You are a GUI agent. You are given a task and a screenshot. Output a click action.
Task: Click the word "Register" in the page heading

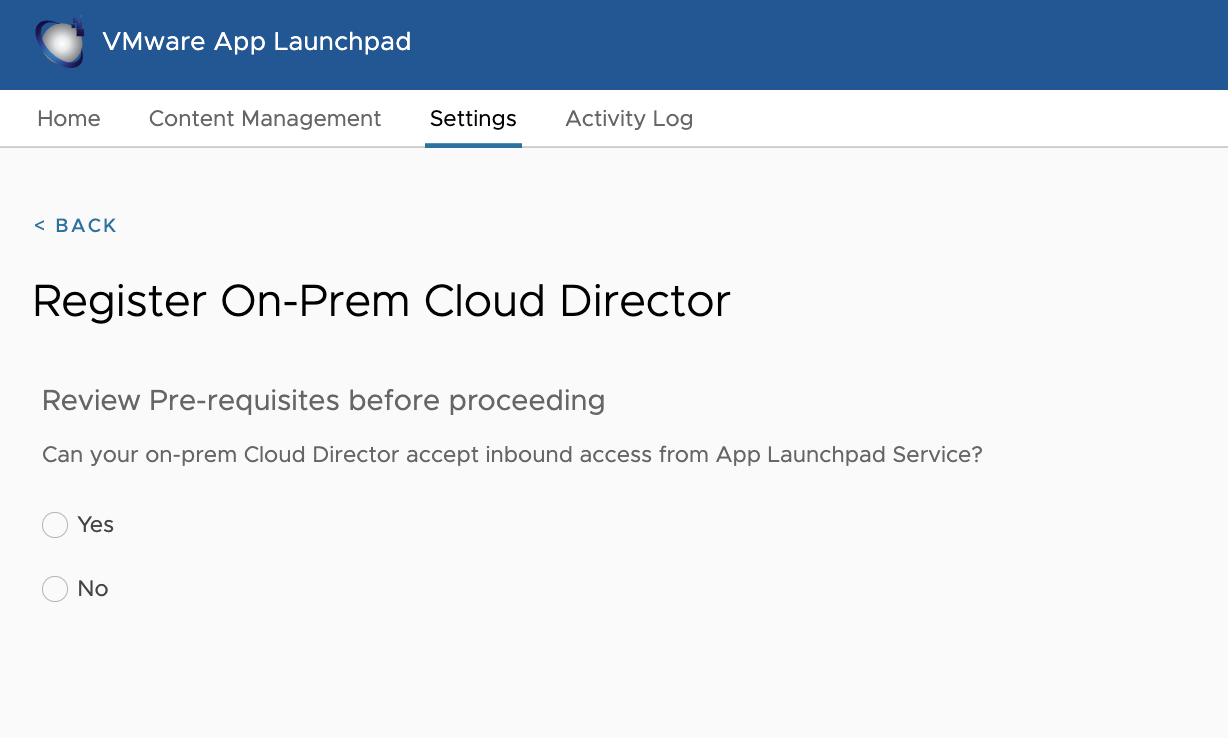(x=120, y=301)
